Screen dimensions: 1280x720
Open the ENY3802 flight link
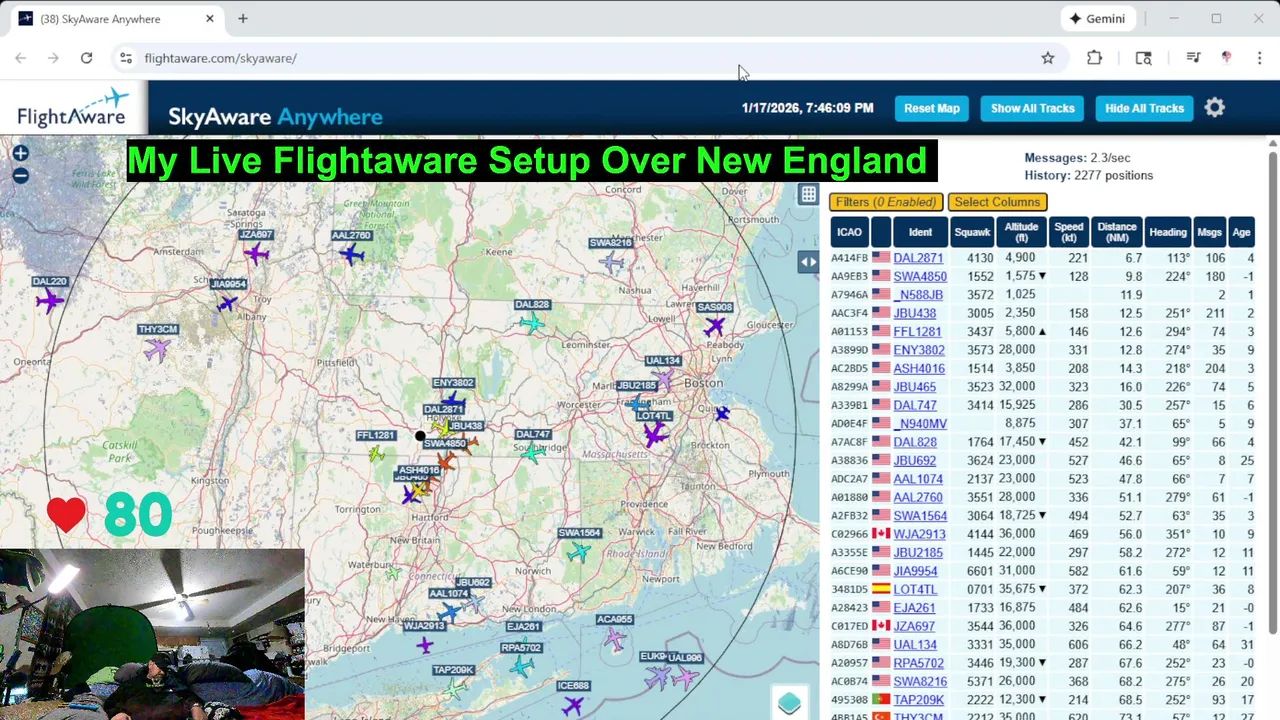(919, 350)
